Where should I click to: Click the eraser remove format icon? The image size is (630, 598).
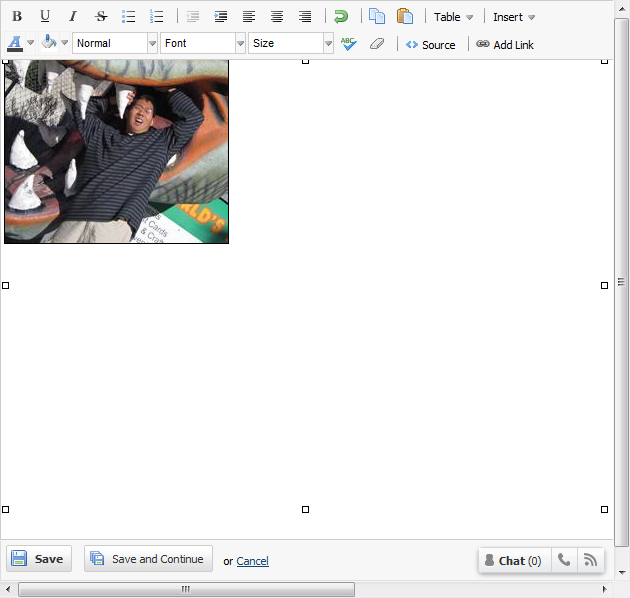[376, 44]
